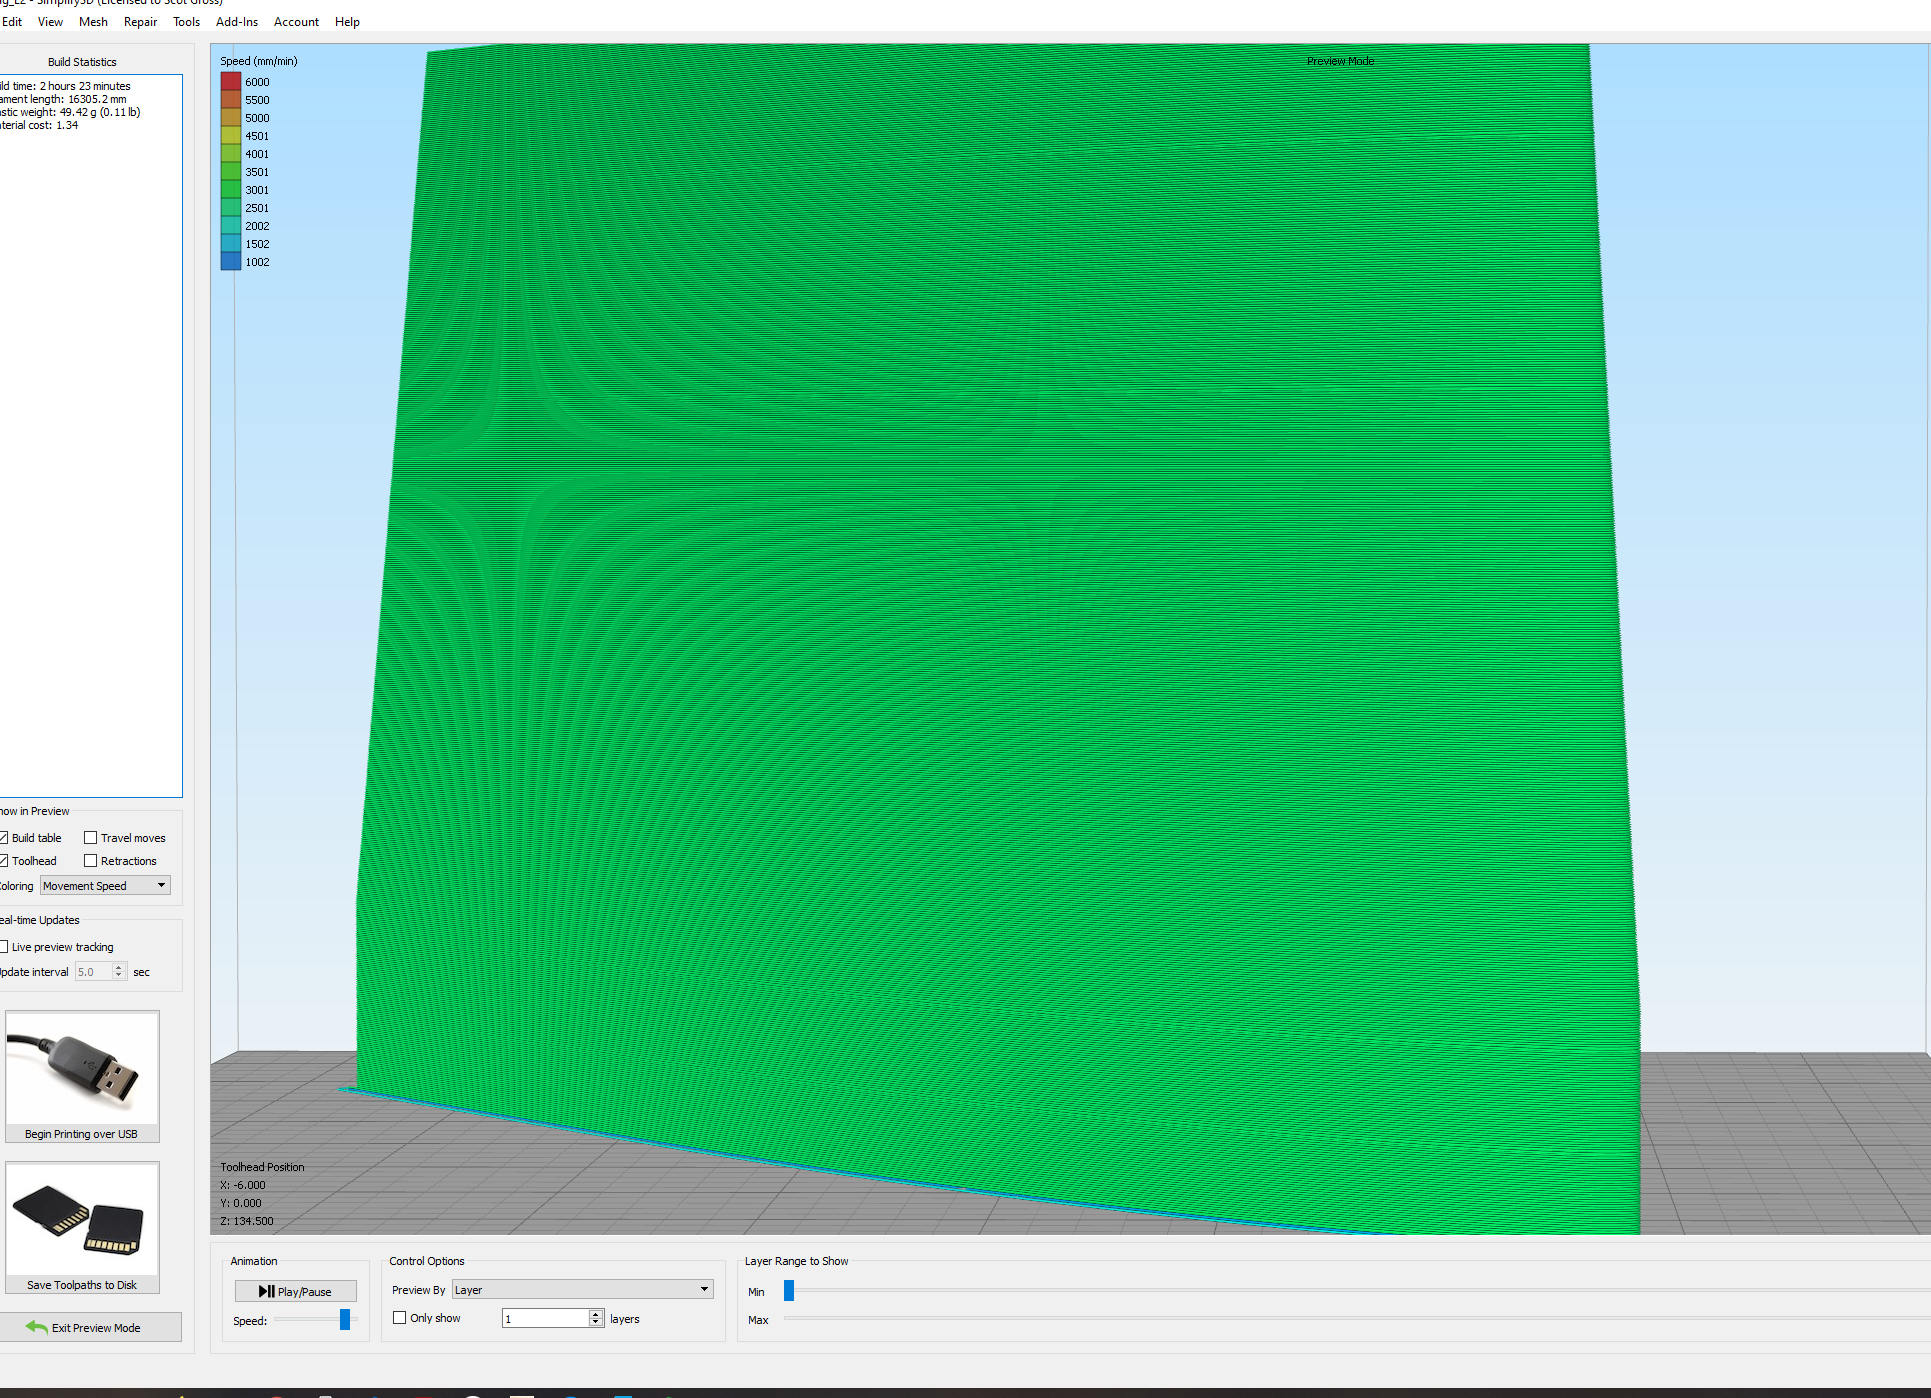This screenshot has width=1931, height=1398.
Task: Click the Min layer range slider handle
Action: 789,1291
